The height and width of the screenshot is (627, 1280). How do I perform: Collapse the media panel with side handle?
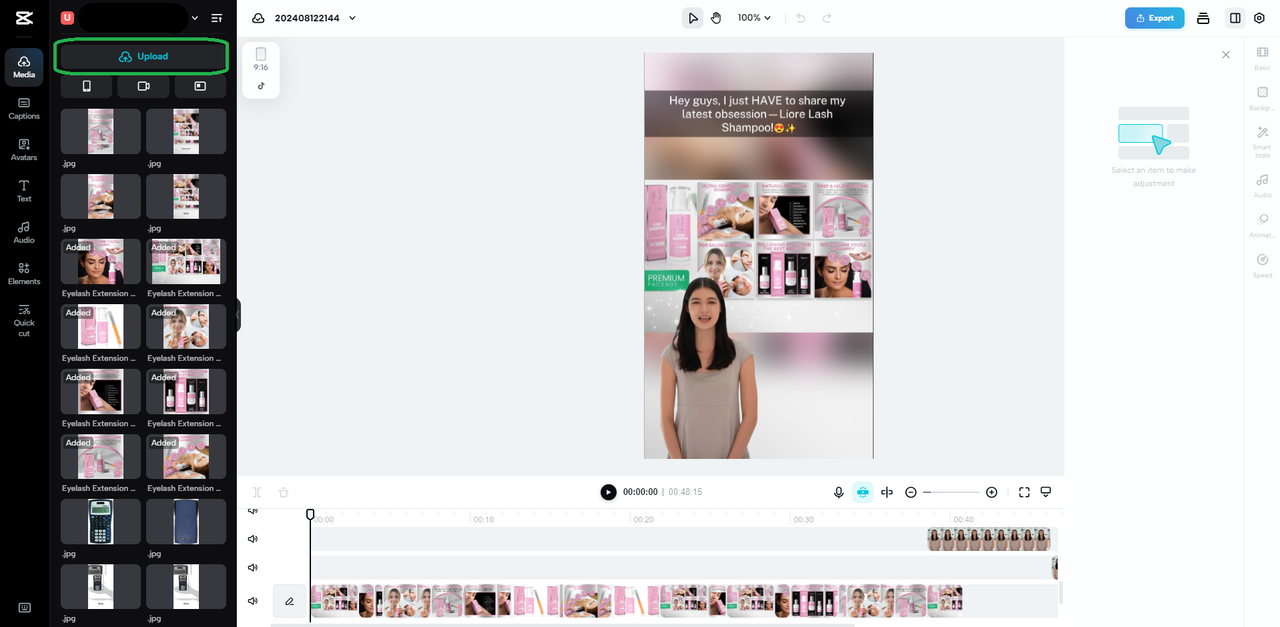238,316
